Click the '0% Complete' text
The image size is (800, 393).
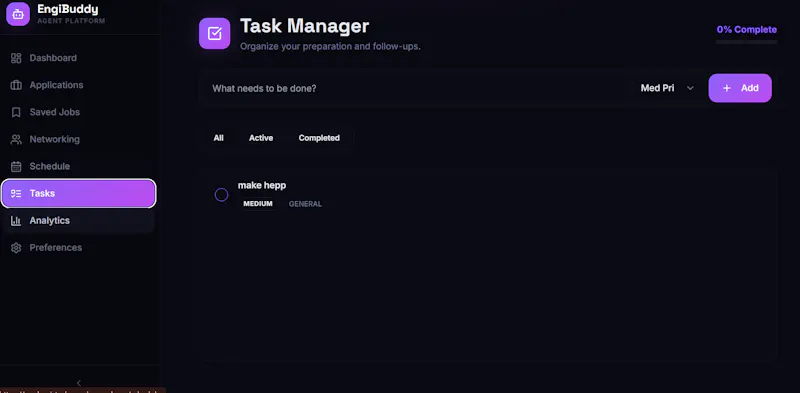(x=746, y=30)
